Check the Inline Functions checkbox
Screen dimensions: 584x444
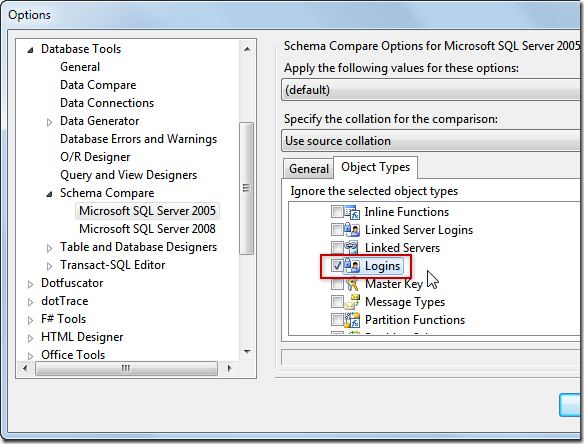click(337, 212)
